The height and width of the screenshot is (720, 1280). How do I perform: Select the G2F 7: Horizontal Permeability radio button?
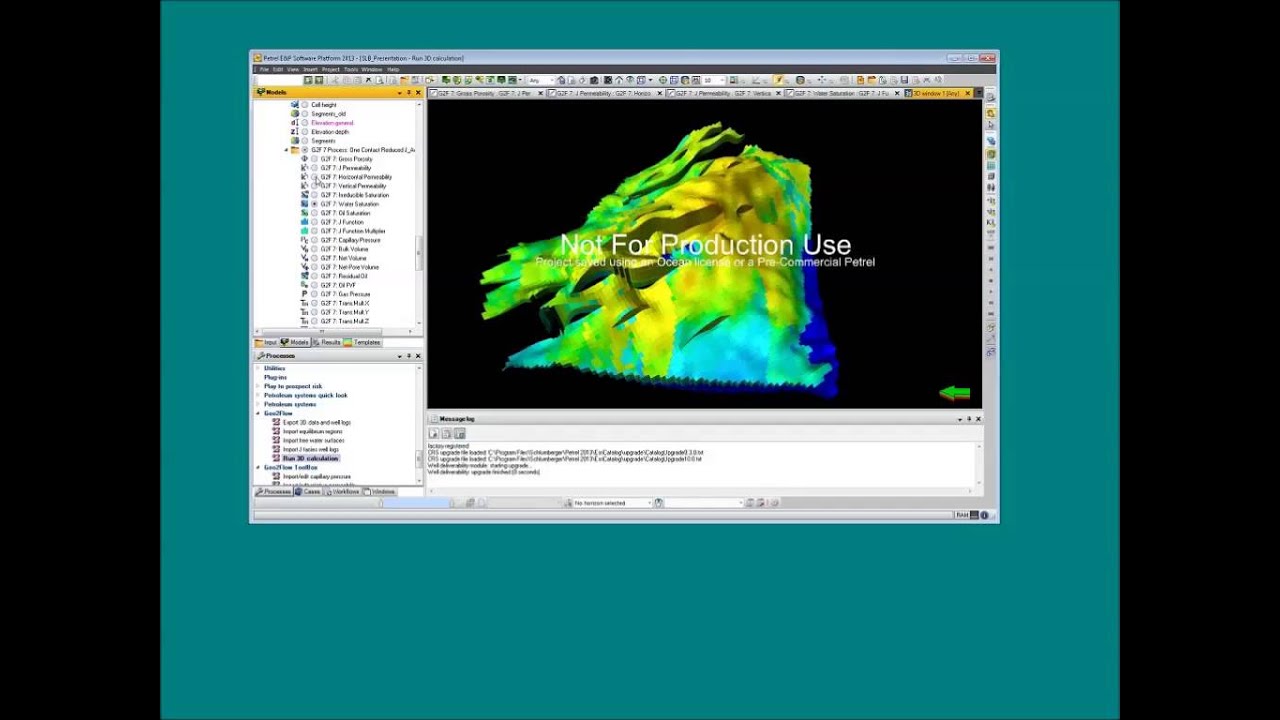click(x=314, y=177)
